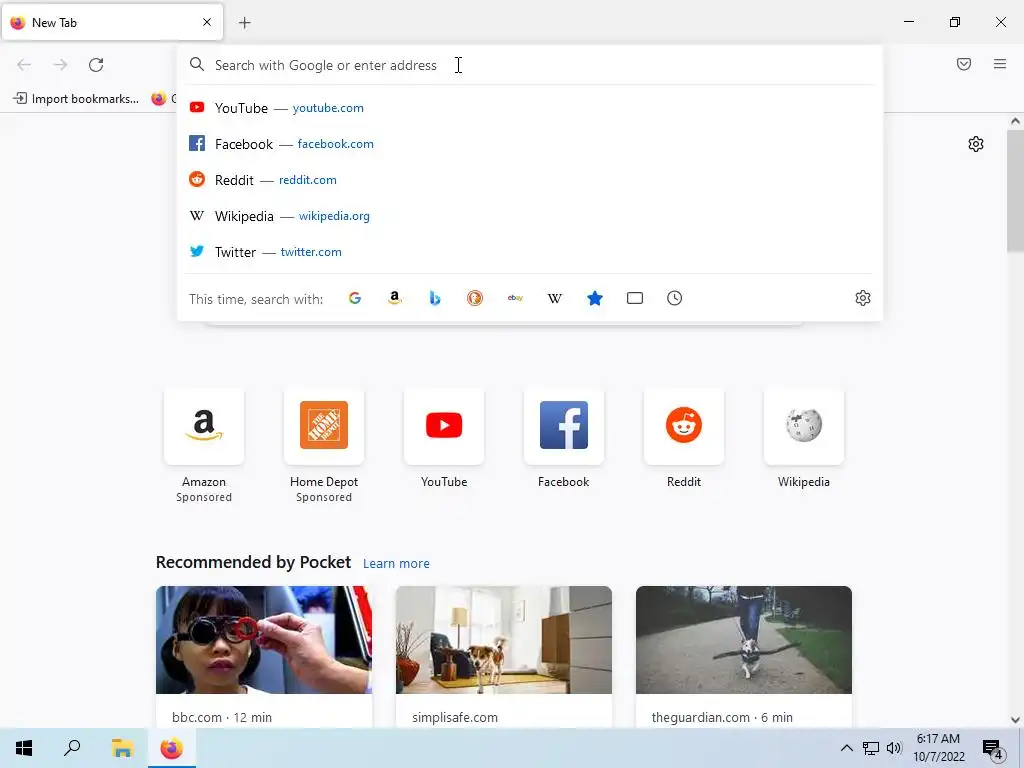This screenshot has height=768, width=1024.
Task: Search this time with Amazon icon
Action: tap(394, 298)
